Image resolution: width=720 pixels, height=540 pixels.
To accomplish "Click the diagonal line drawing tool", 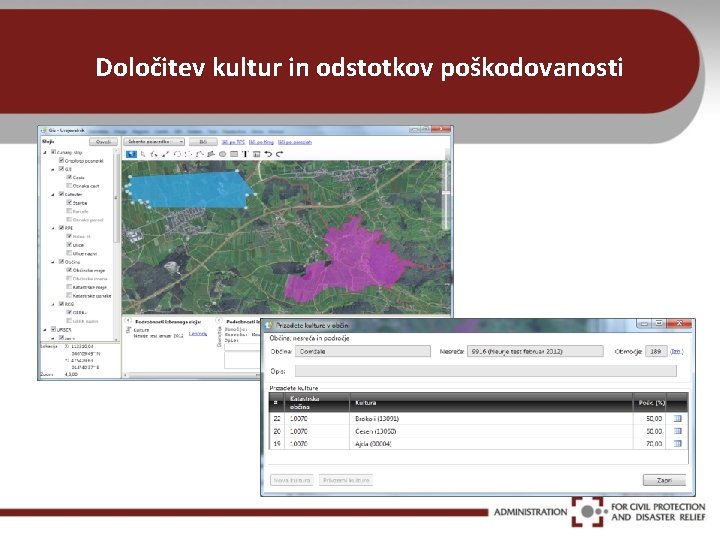I will click(x=166, y=154).
